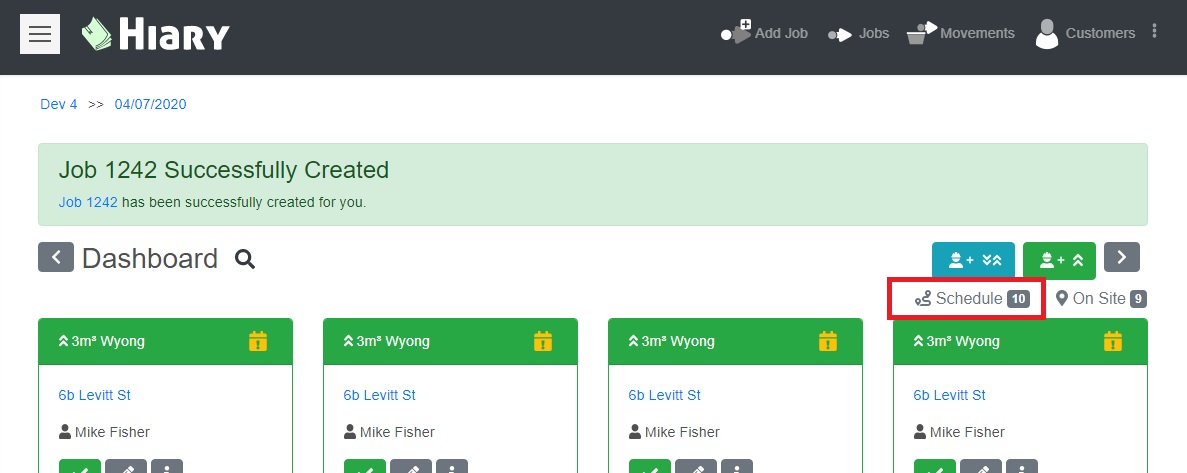Click the Hiary logo
The image size is (1187, 473).
155,34
